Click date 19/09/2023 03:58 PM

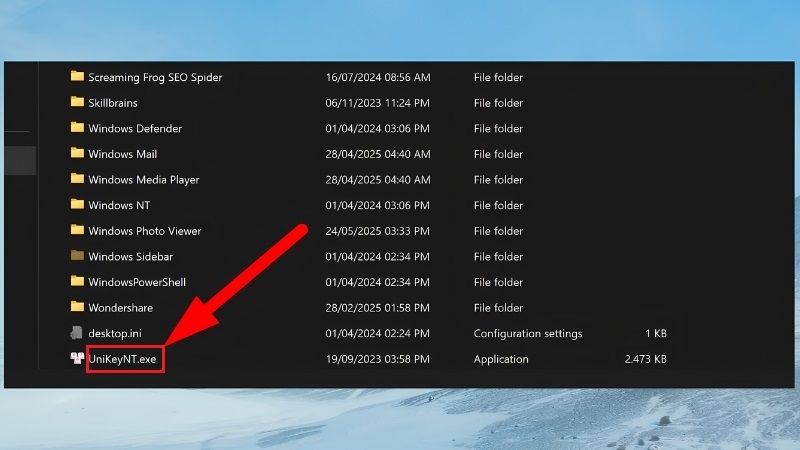coord(378,359)
